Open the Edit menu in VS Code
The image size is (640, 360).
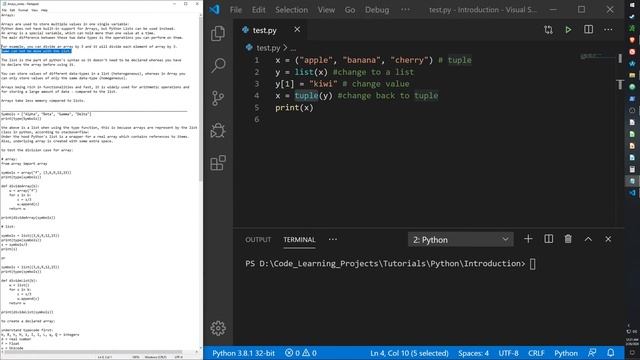(258, 9)
